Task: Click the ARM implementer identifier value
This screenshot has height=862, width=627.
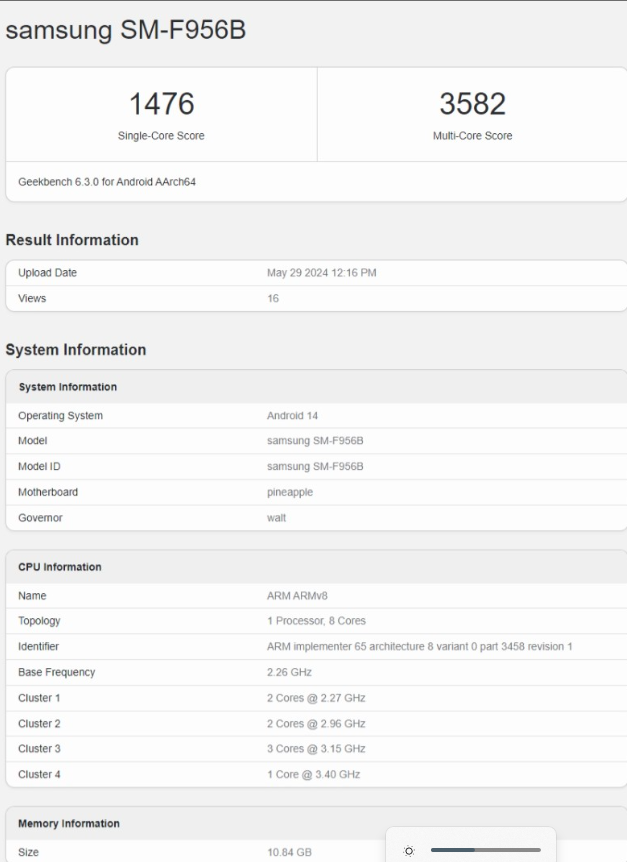Action: 419,647
